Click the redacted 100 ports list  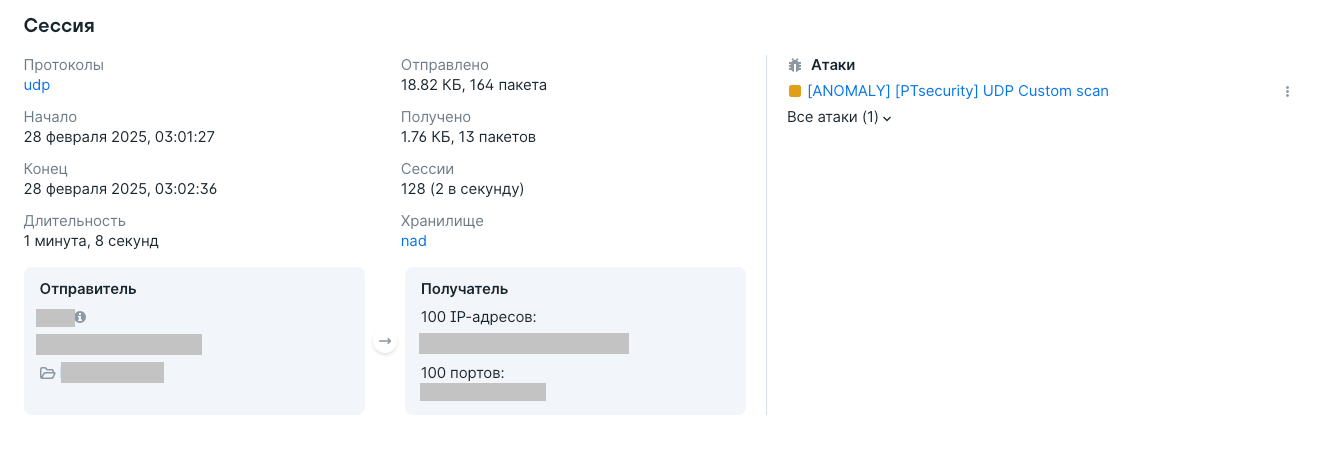[483, 392]
